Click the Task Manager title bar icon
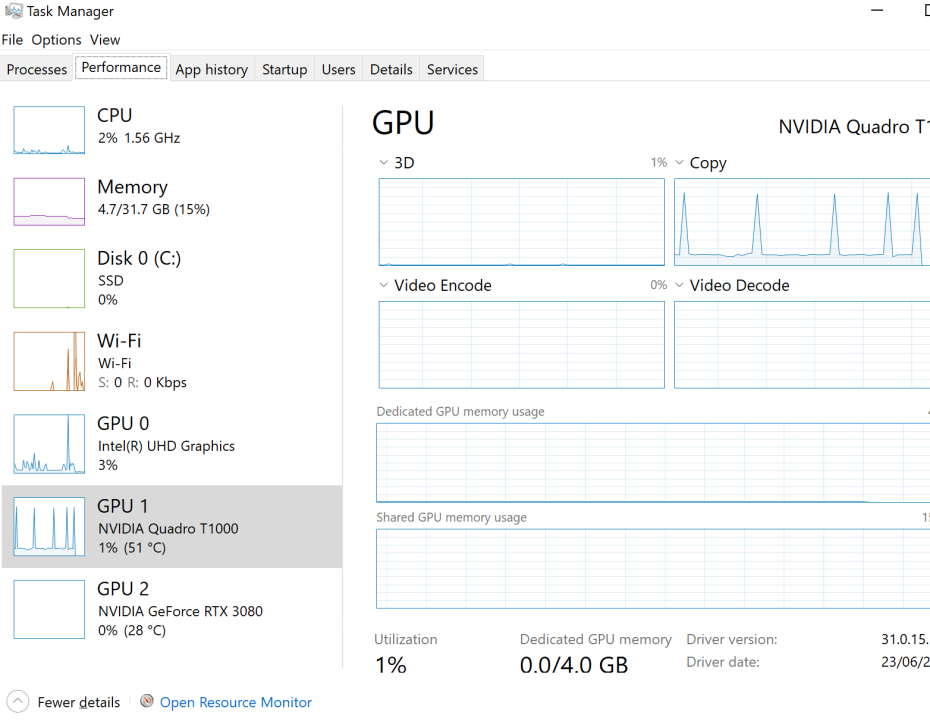 point(13,11)
